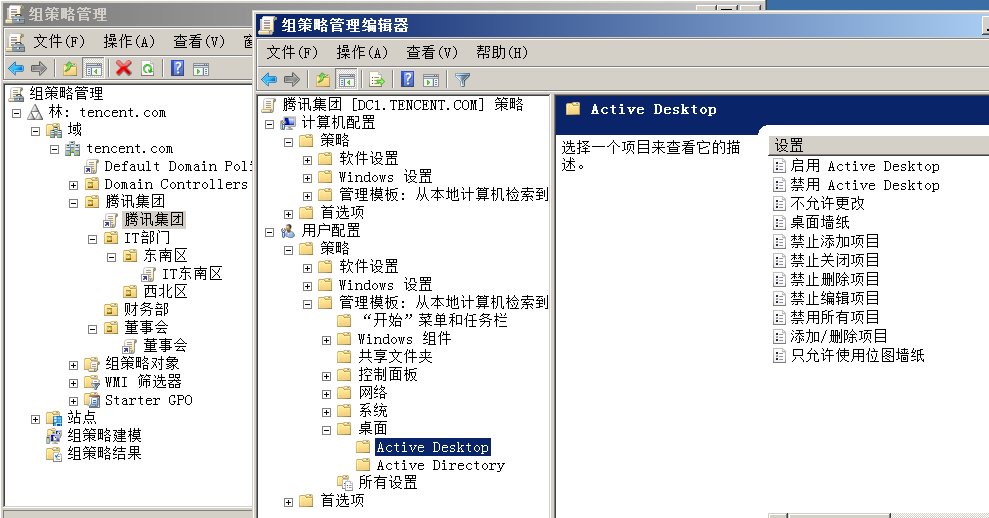The image size is (989, 518).
Task: Expand 网络 folder in editor tree
Action: coord(326,394)
